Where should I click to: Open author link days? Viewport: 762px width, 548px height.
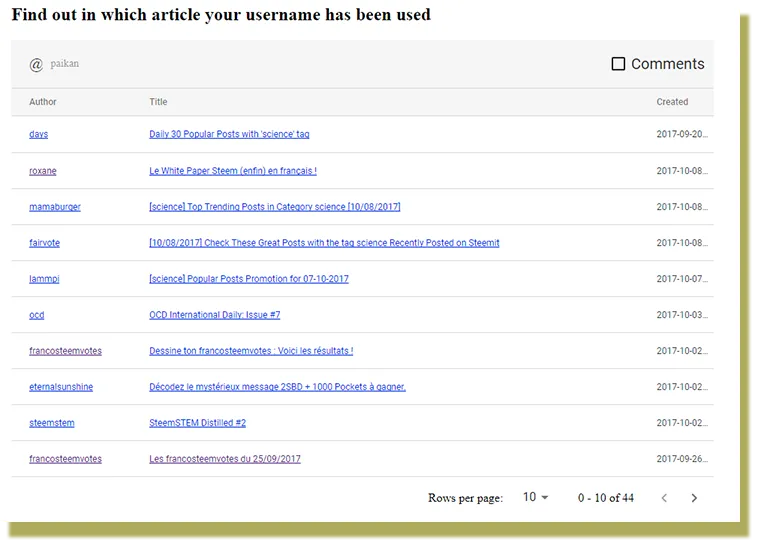tap(38, 134)
